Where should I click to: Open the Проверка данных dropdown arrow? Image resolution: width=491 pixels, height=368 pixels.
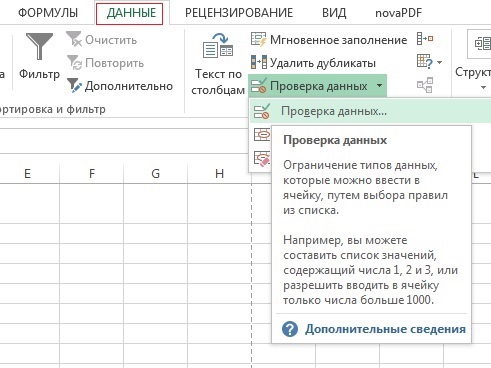(x=379, y=86)
